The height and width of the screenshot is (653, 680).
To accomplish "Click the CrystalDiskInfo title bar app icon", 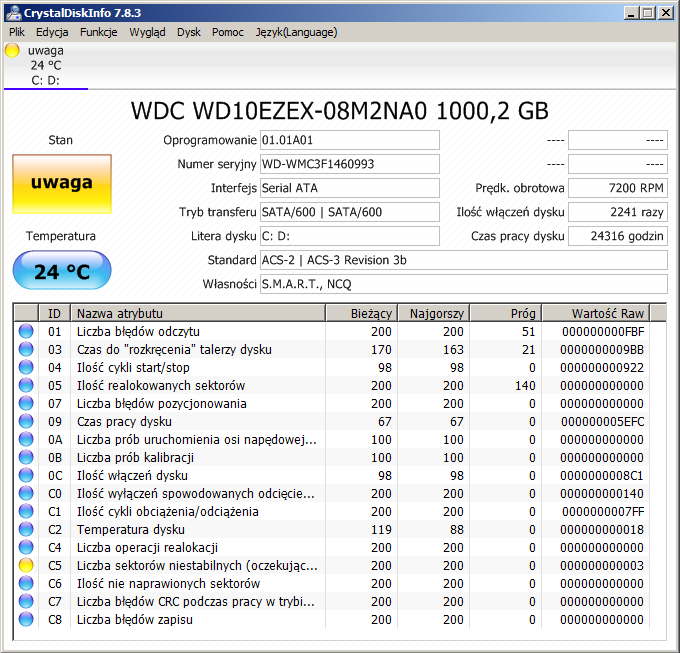I will (x=14, y=13).
